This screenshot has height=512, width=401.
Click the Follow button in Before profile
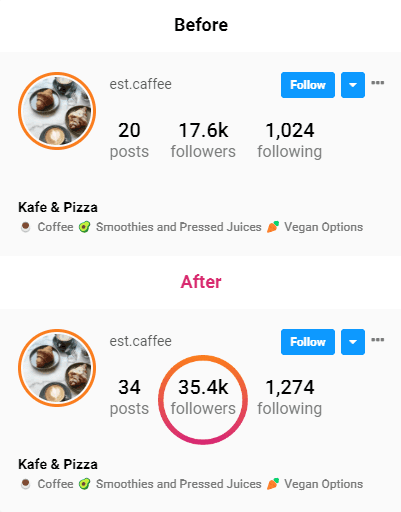point(308,85)
